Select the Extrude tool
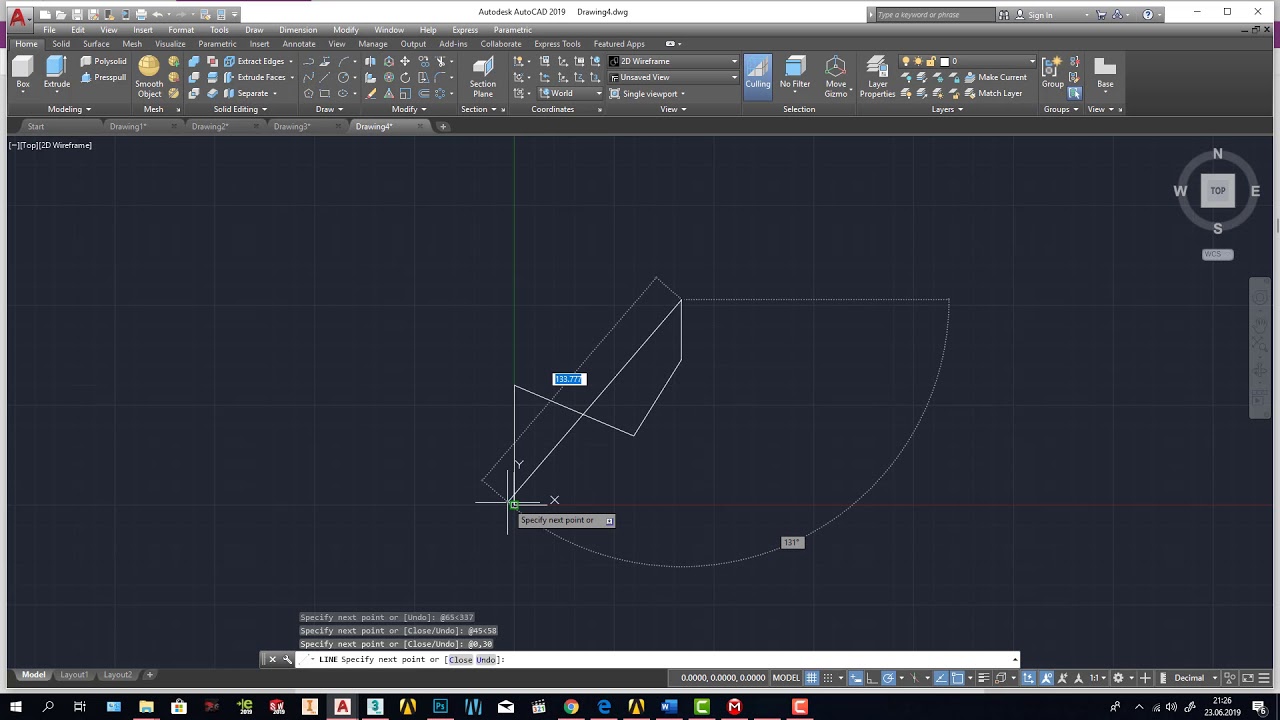Screen dimensions: 1280x720 56,75
